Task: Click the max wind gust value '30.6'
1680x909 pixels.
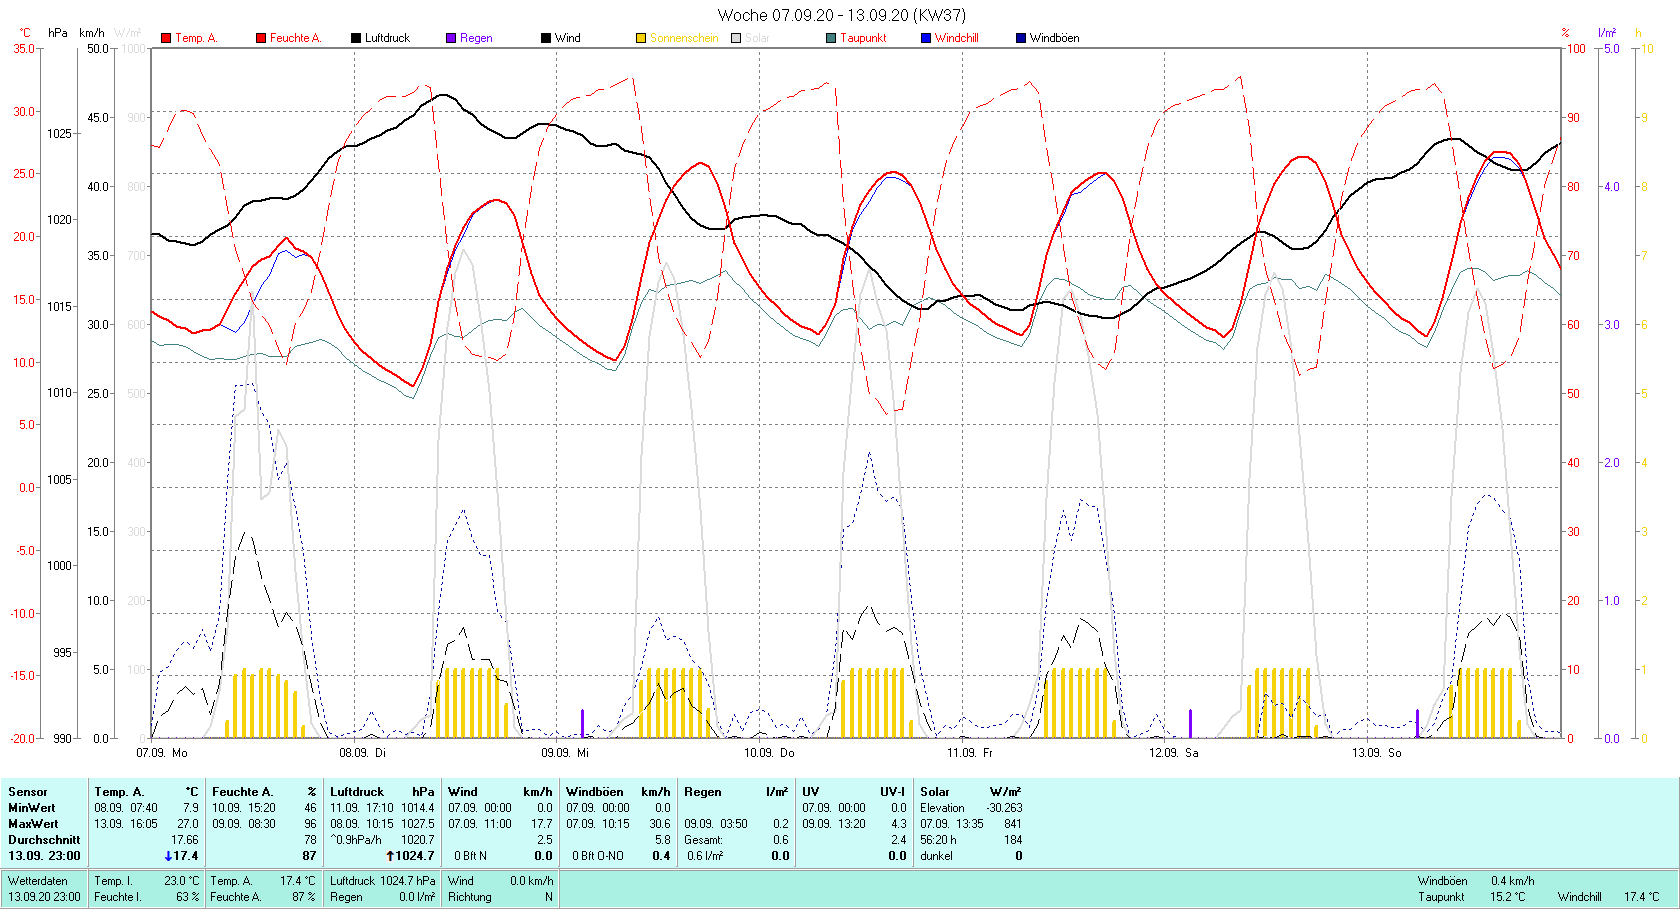Action: (660, 824)
